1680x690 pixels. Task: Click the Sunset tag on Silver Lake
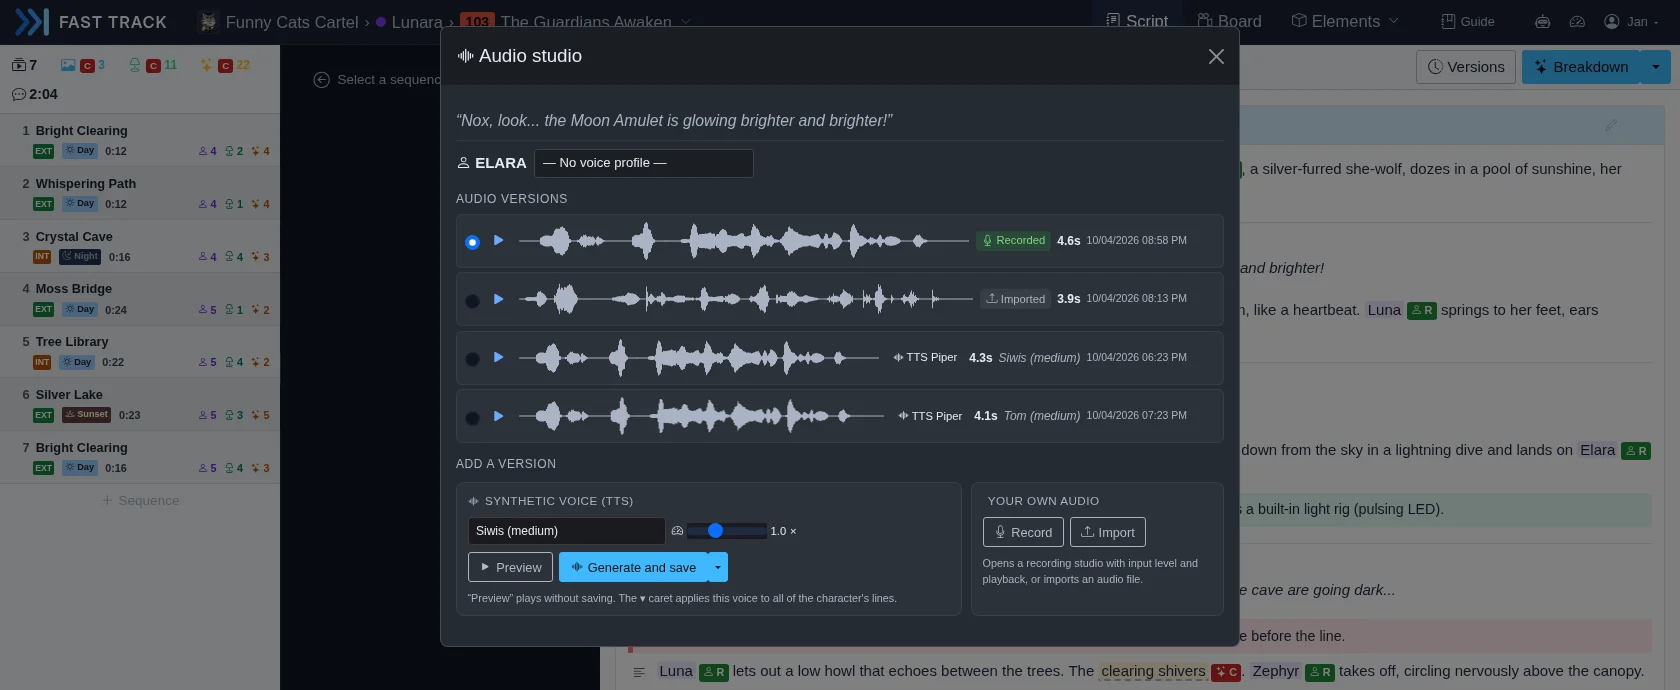pos(86,414)
